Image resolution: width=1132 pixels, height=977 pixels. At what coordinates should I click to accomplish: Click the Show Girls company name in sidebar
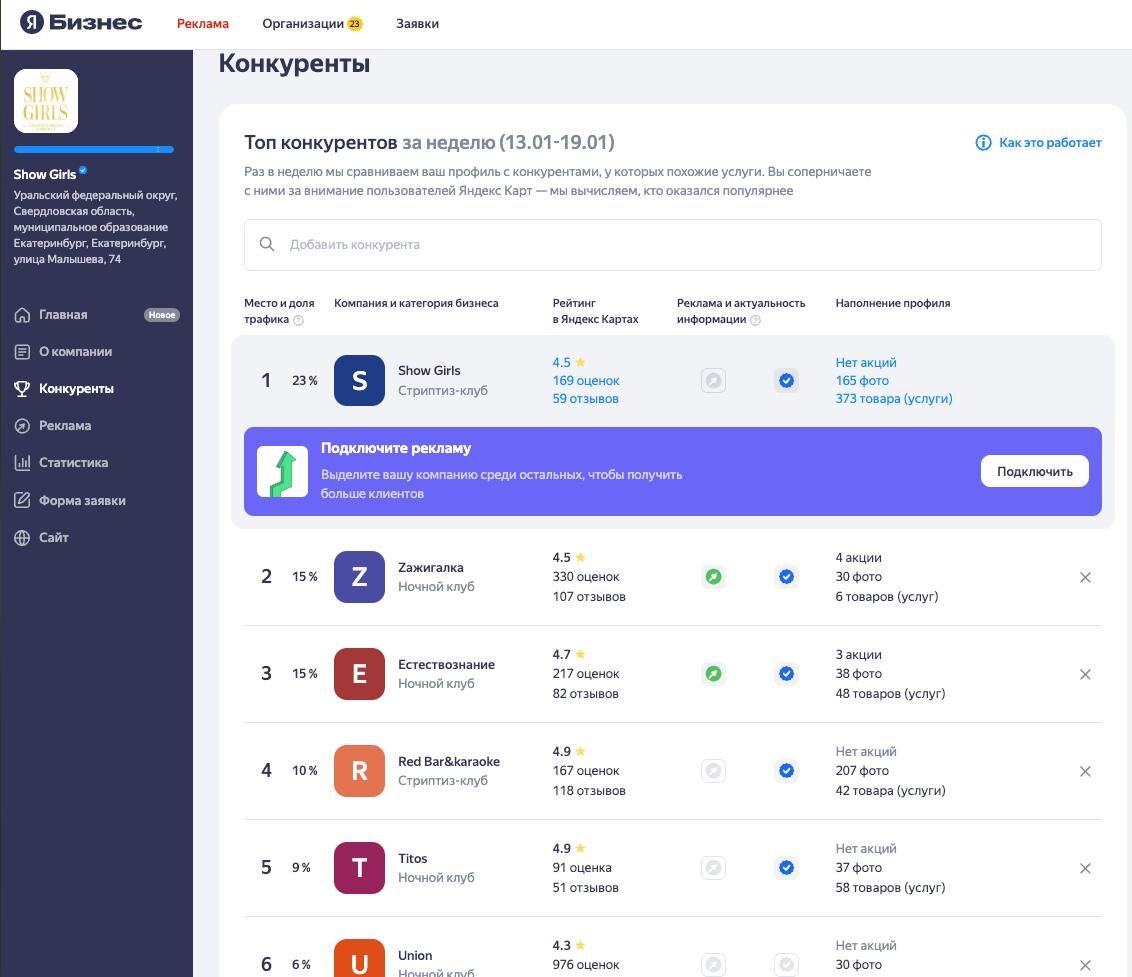[x=45, y=174]
